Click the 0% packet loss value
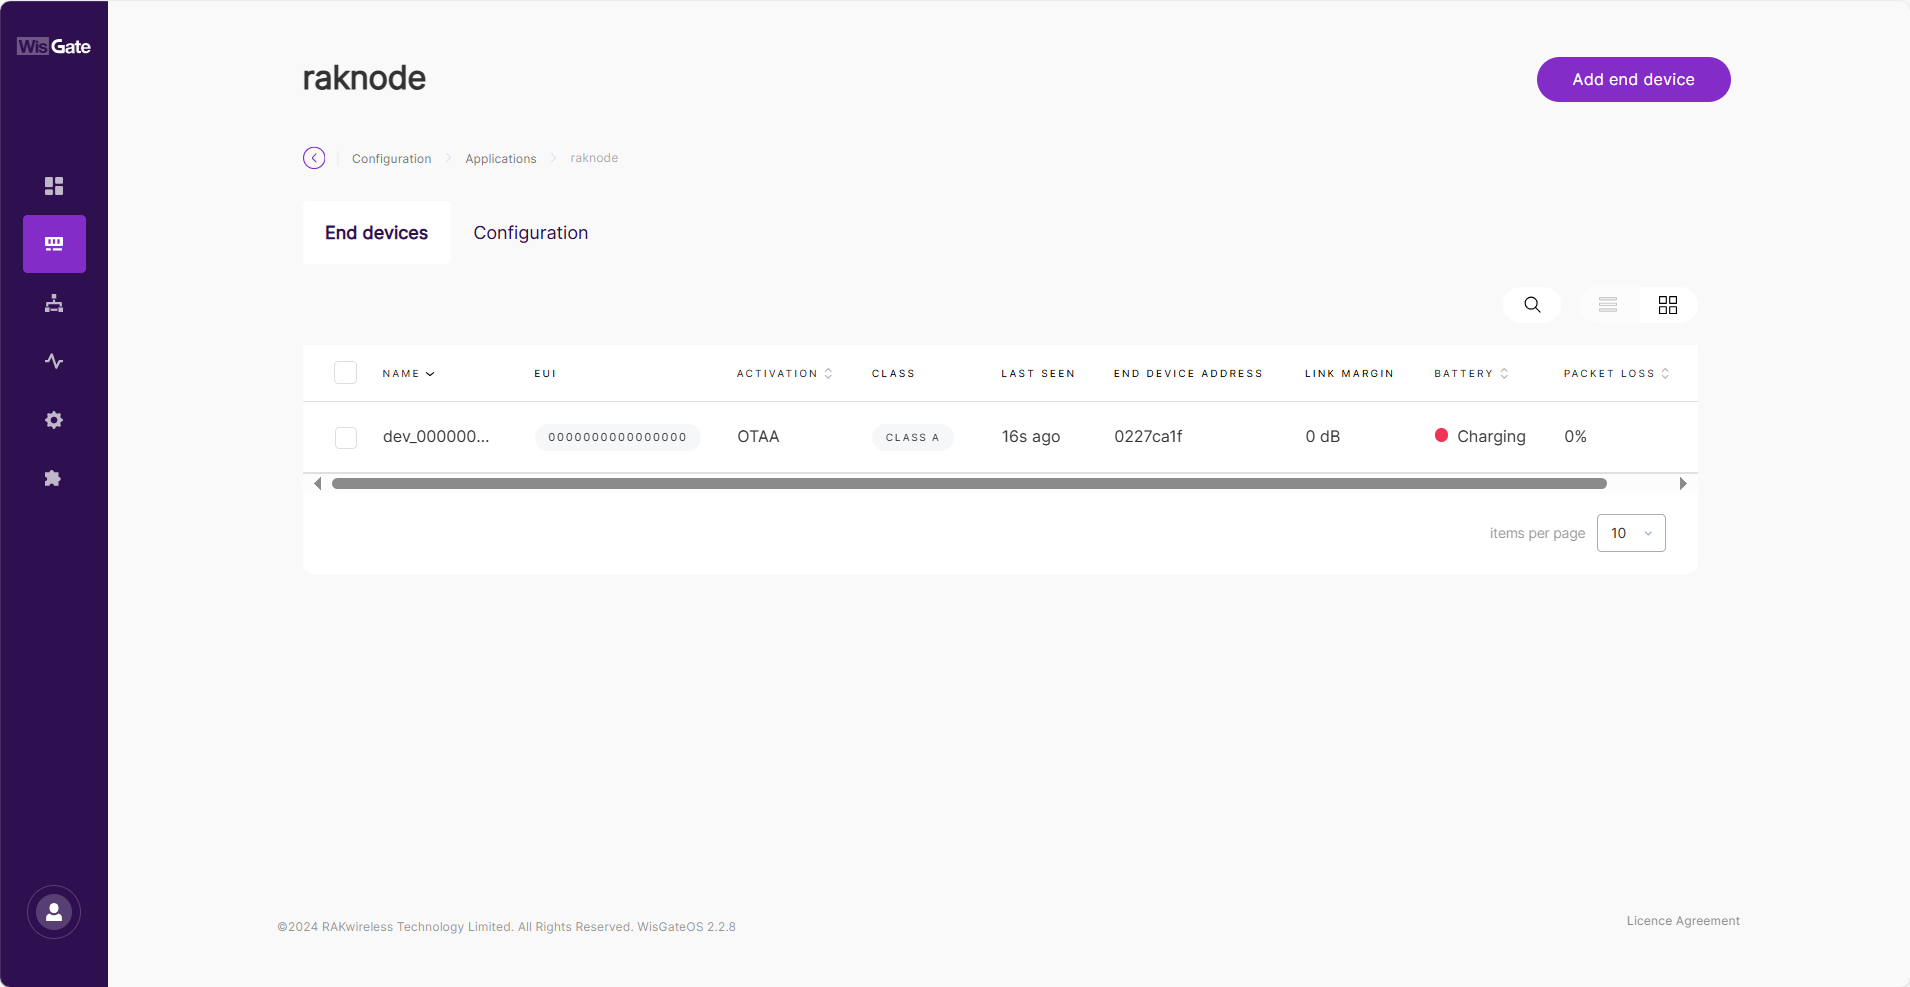This screenshot has height=987, width=1910. coord(1575,436)
